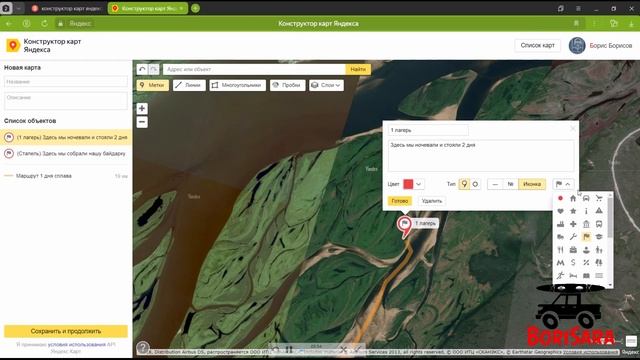This screenshot has width=640, height=360.
Task: Edit the placemark description text area
Action: [x=481, y=156]
